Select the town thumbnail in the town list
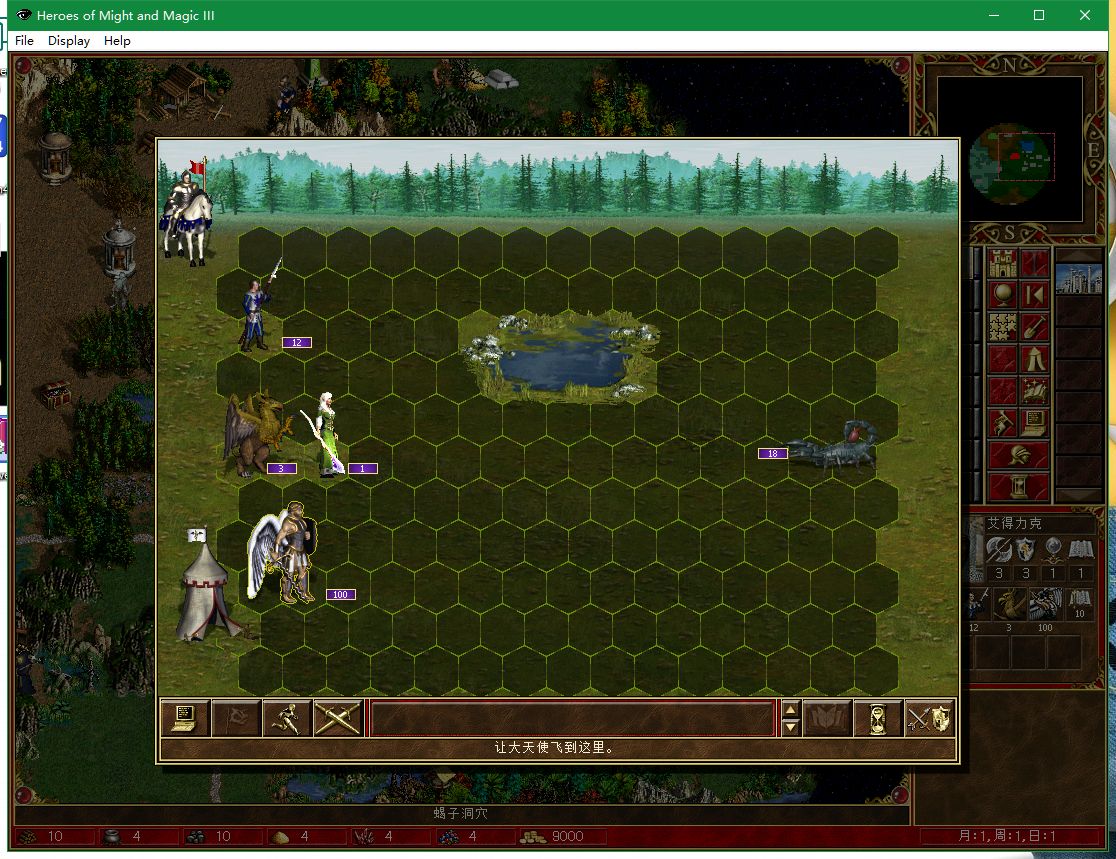 pos(1079,279)
